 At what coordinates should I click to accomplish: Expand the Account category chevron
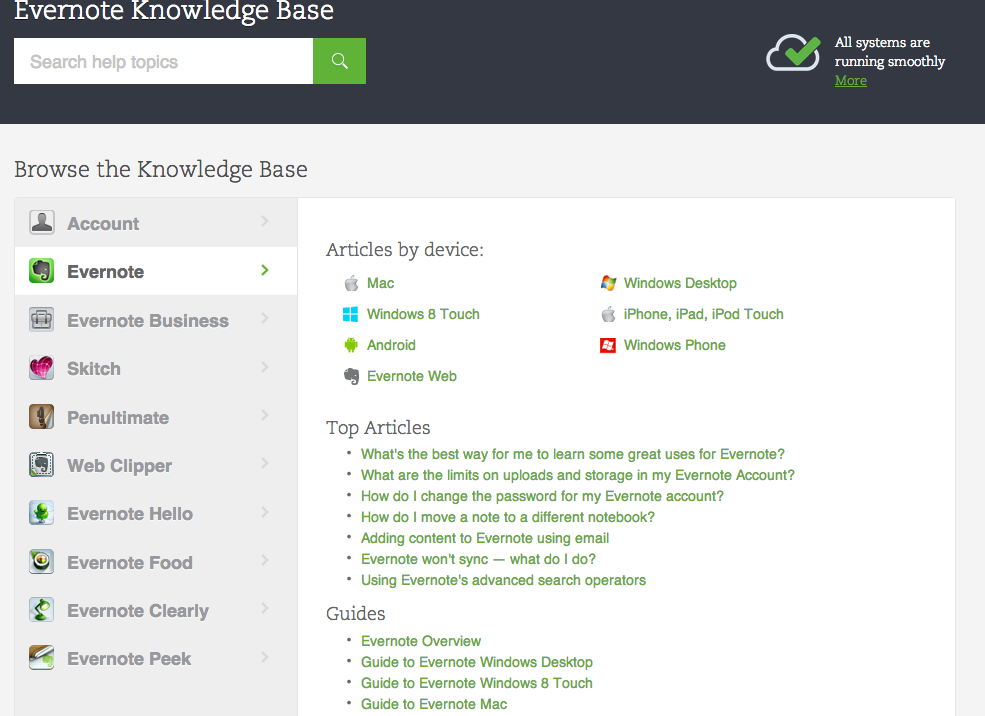265,221
